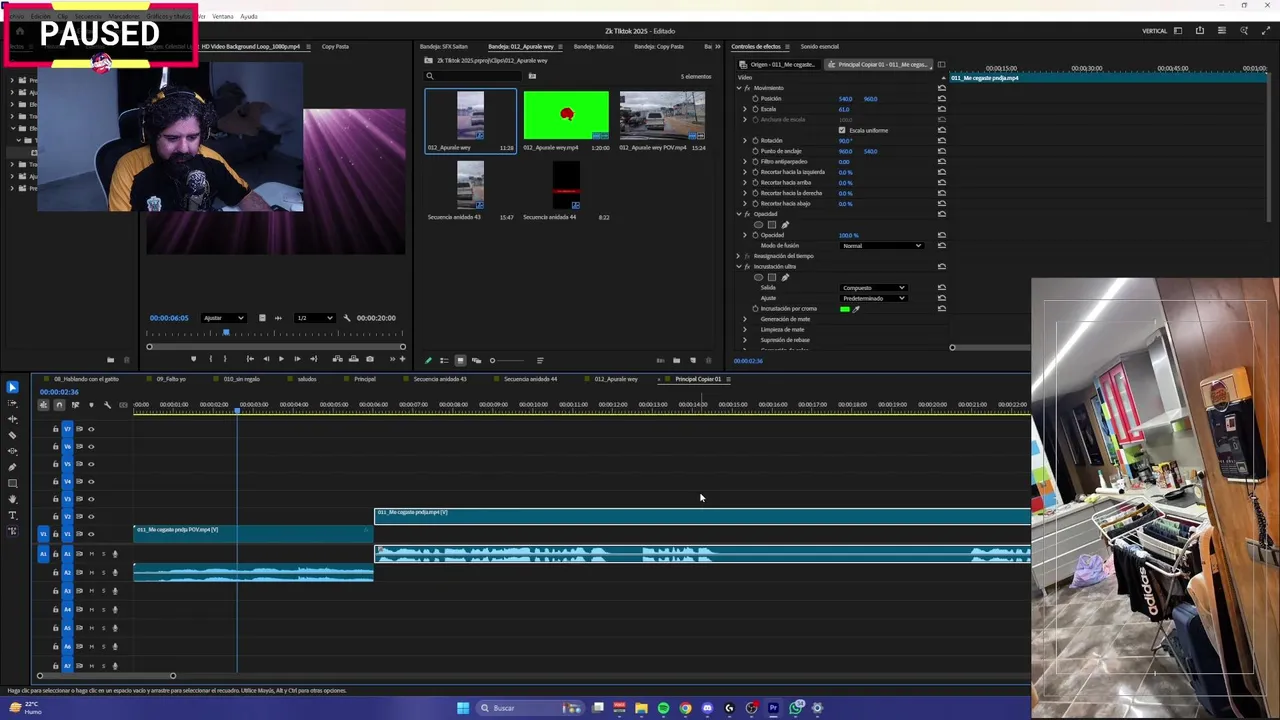Open Source monitor settings wrench
Viewport: 1280px width, 720px height.
pyautogui.click(x=347, y=318)
